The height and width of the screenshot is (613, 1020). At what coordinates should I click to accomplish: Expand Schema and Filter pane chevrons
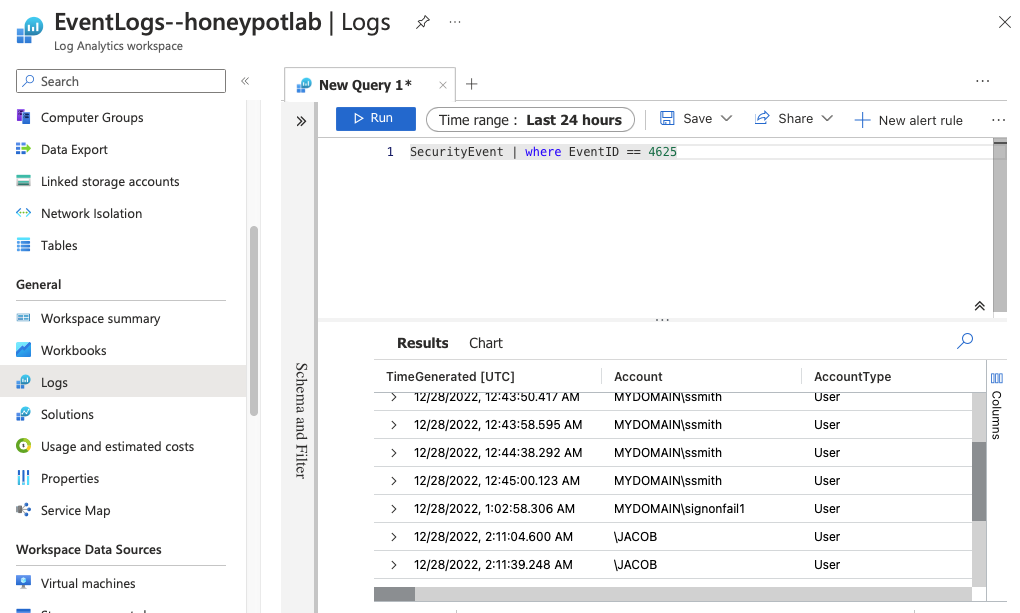(x=301, y=121)
